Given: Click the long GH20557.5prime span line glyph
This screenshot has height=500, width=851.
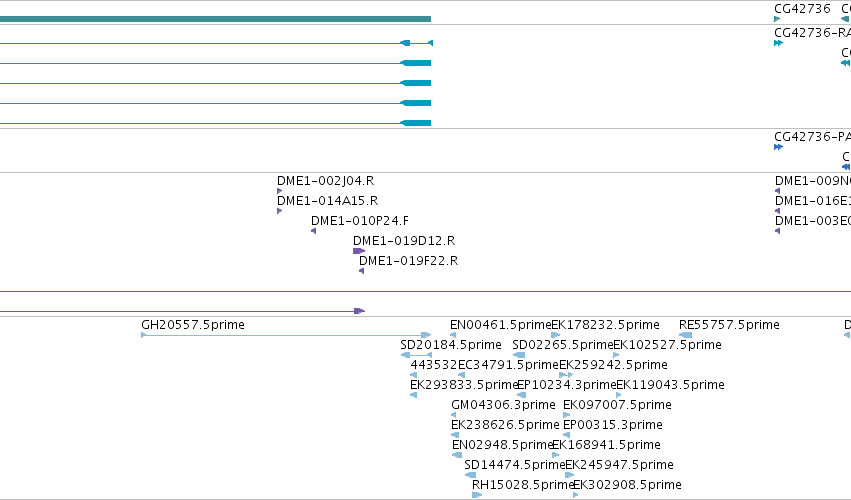Looking at the screenshot, I should point(286,335).
